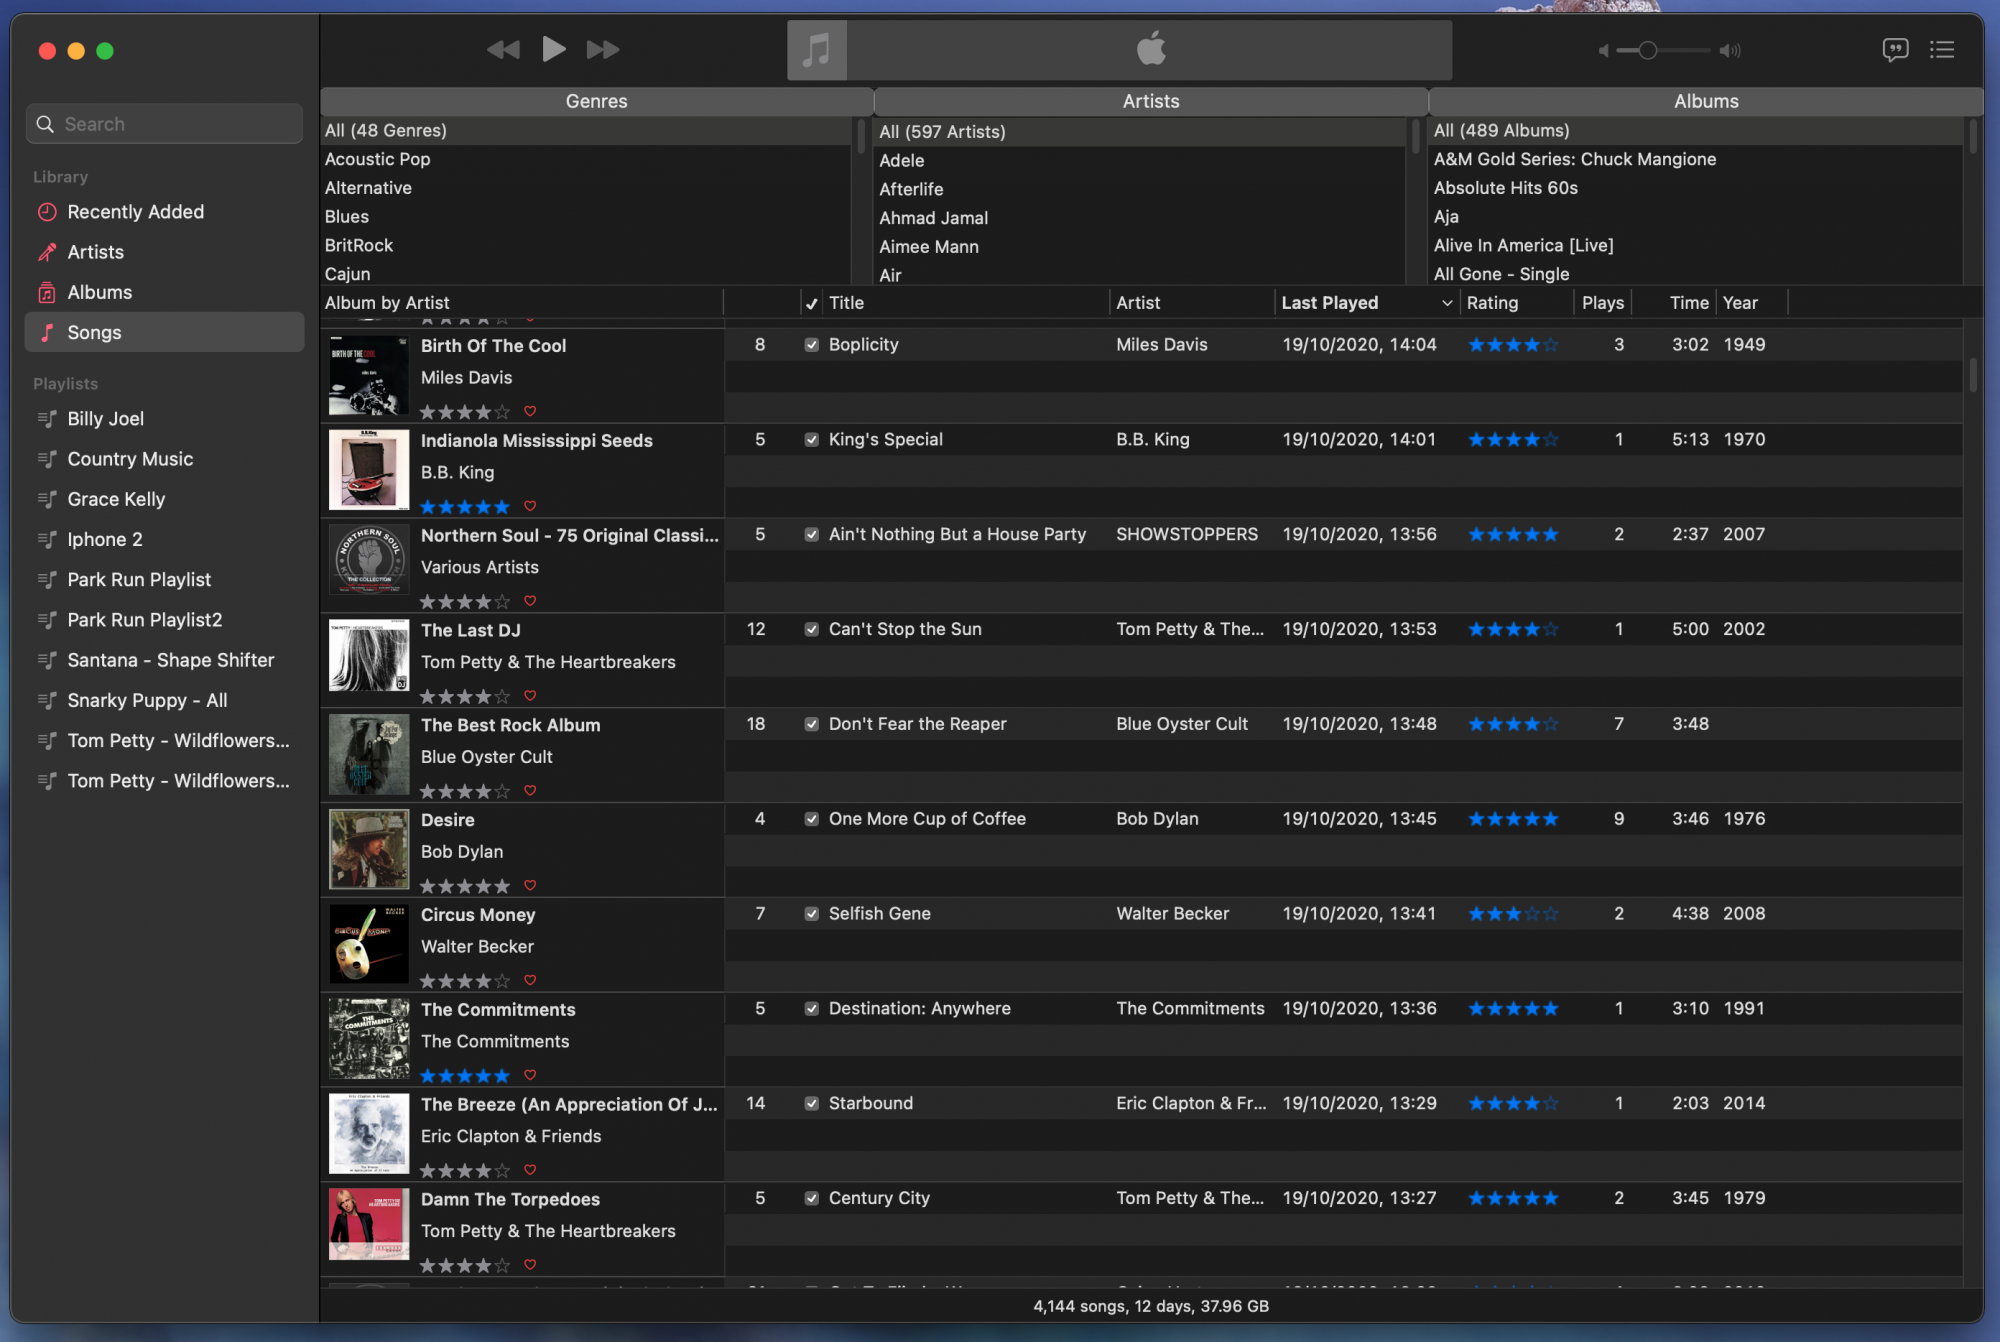The width and height of the screenshot is (2000, 1342).
Task: Uncheck the Selfish Gene checkbox
Action: point(811,914)
